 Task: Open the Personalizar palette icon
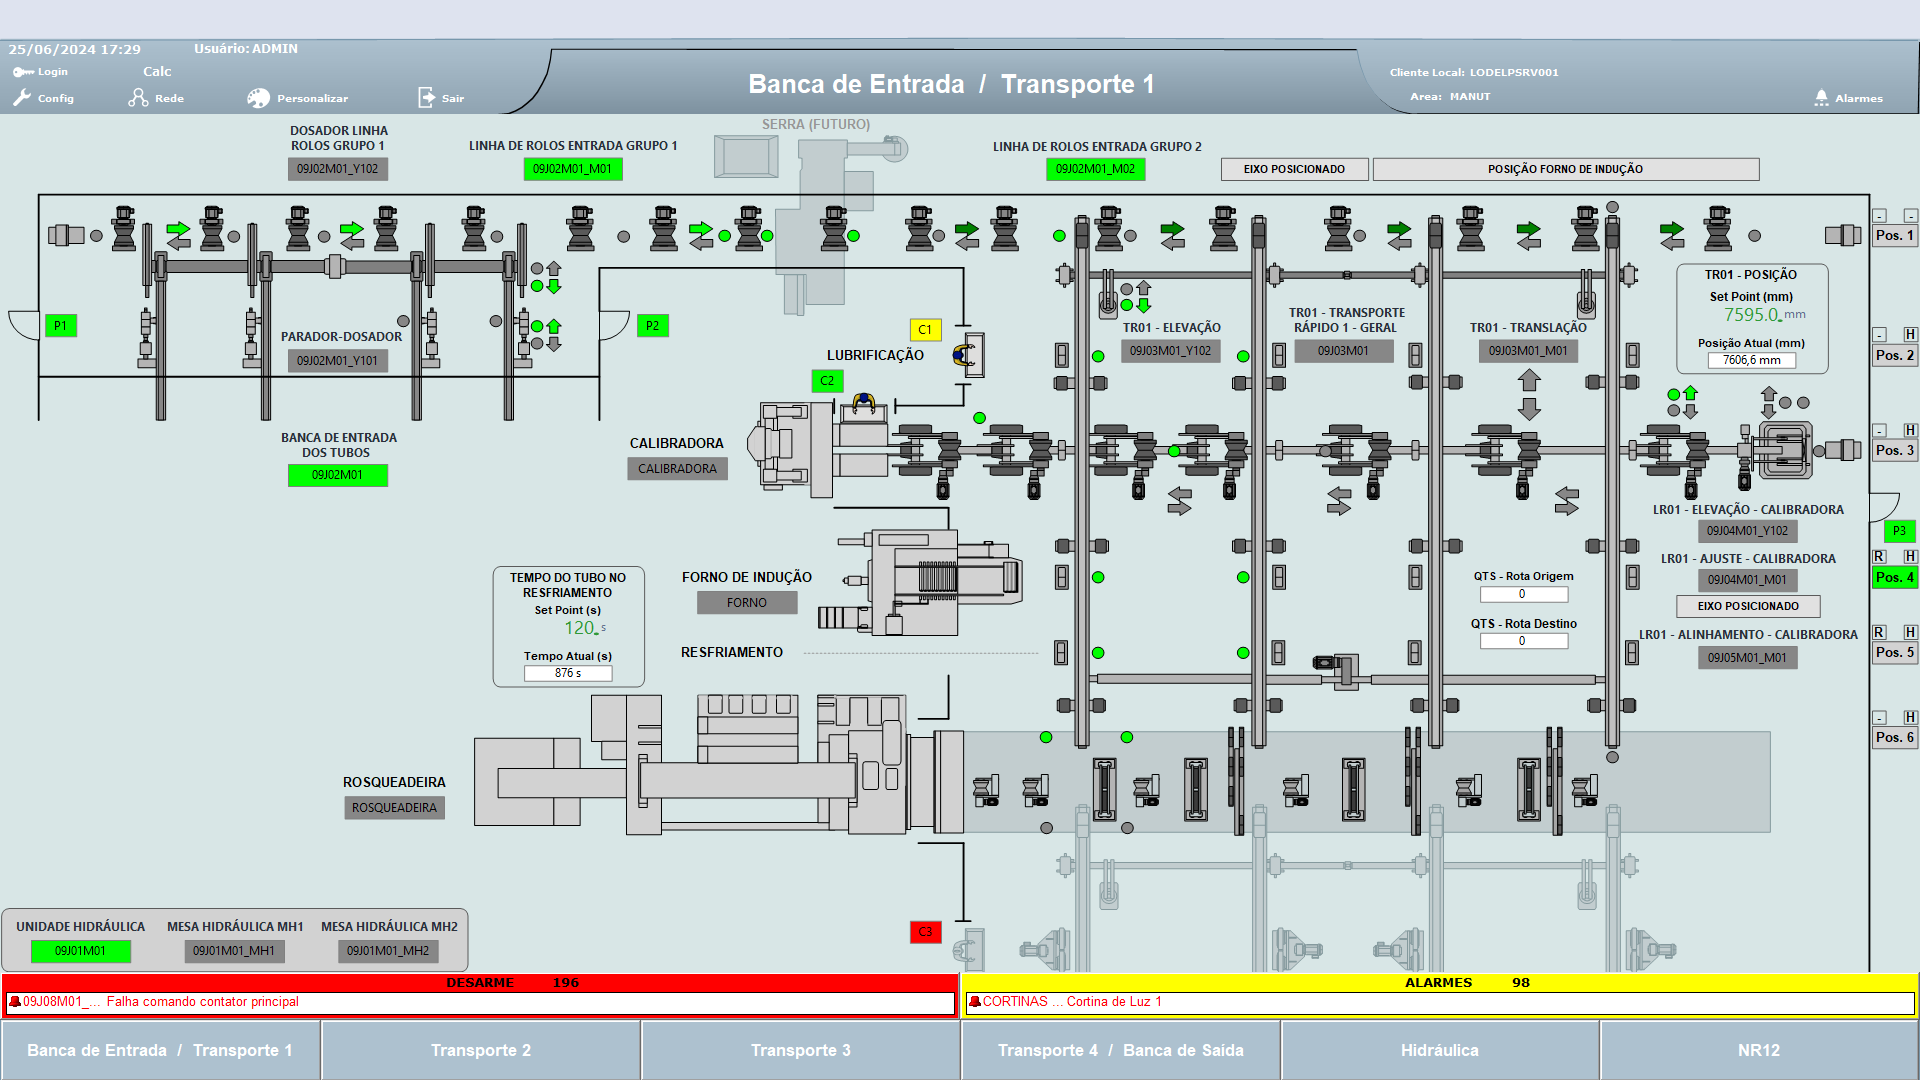[259, 98]
